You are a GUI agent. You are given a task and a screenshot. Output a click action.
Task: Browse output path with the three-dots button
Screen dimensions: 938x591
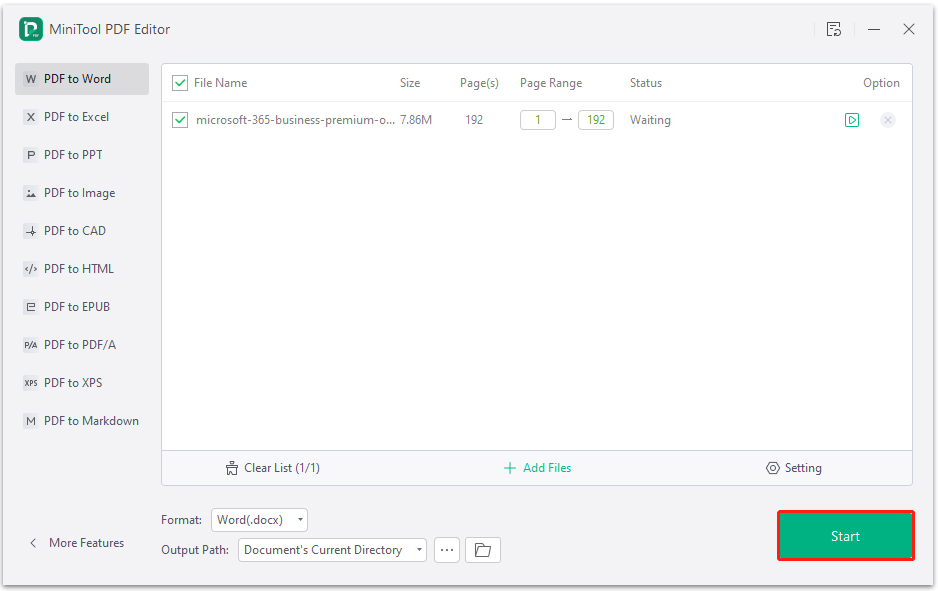tap(447, 550)
